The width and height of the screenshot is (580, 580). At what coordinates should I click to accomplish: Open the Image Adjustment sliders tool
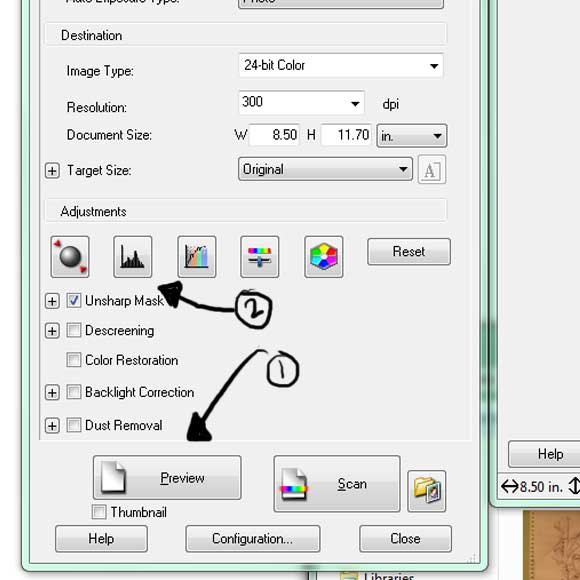[x=260, y=257]
